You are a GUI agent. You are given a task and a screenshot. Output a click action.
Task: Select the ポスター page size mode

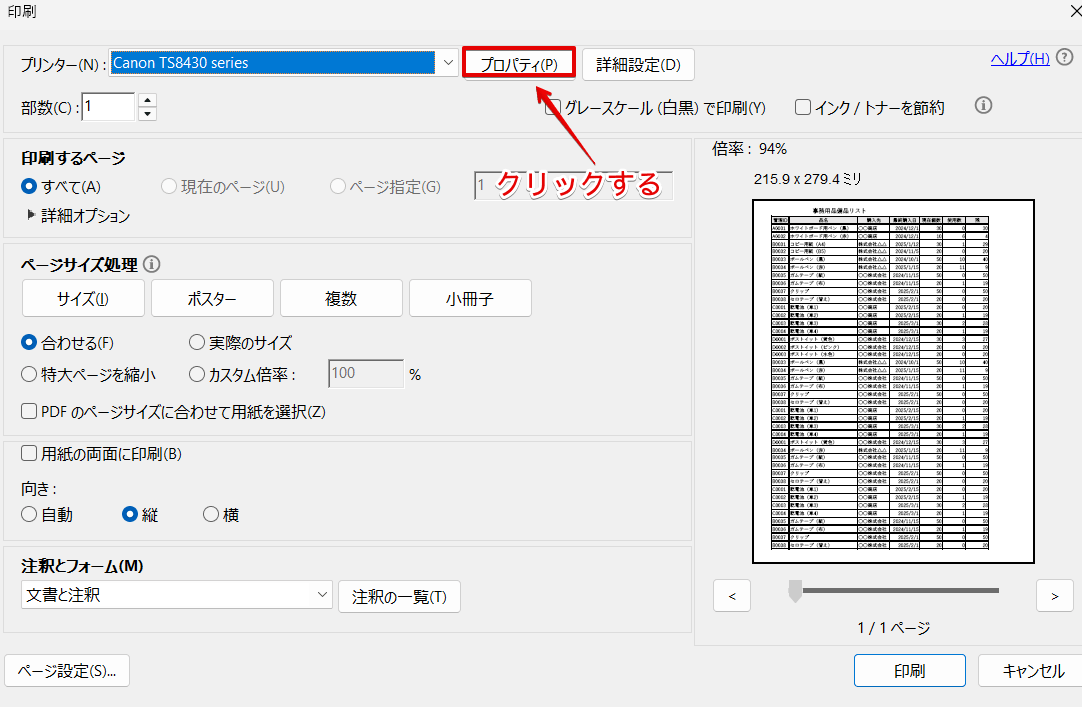click(x=211, y=298)
